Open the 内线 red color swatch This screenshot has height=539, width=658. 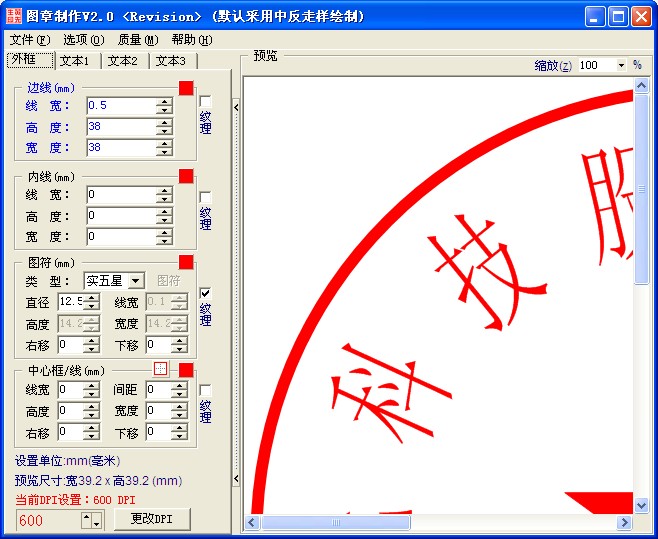coord(185,177)
